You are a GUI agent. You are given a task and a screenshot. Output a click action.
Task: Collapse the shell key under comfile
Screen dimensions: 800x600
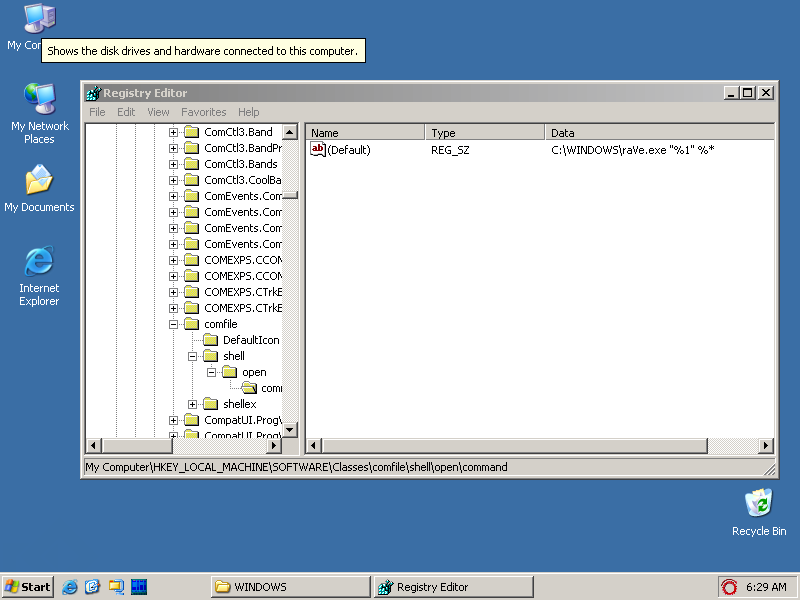click(192, 356)
